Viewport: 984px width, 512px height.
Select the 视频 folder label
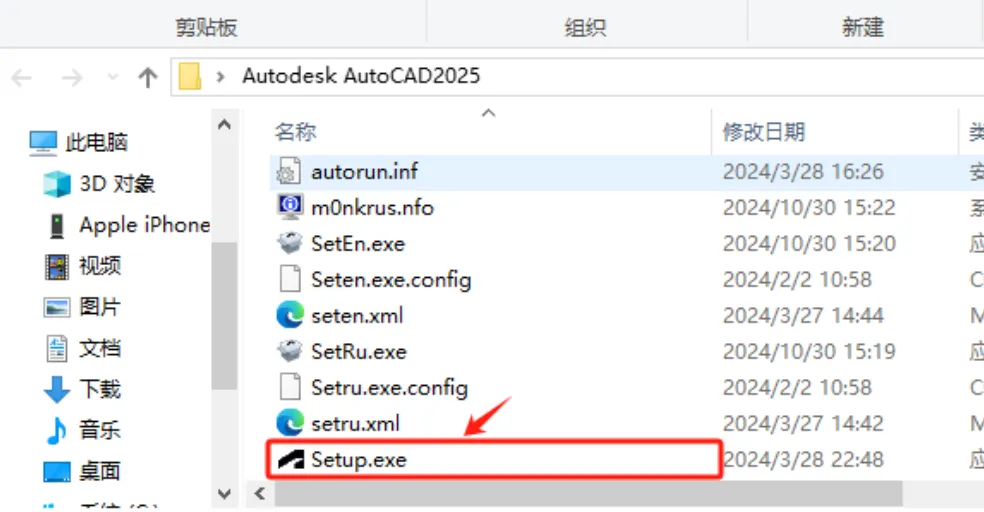100,266
